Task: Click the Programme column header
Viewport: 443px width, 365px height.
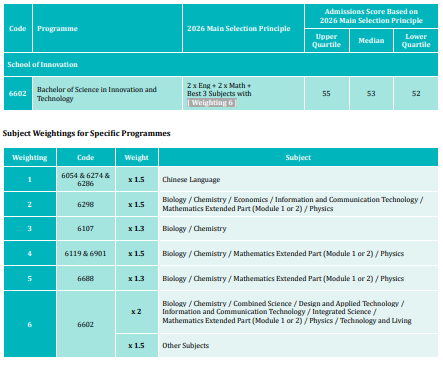Action: click(x=107, y=28)
